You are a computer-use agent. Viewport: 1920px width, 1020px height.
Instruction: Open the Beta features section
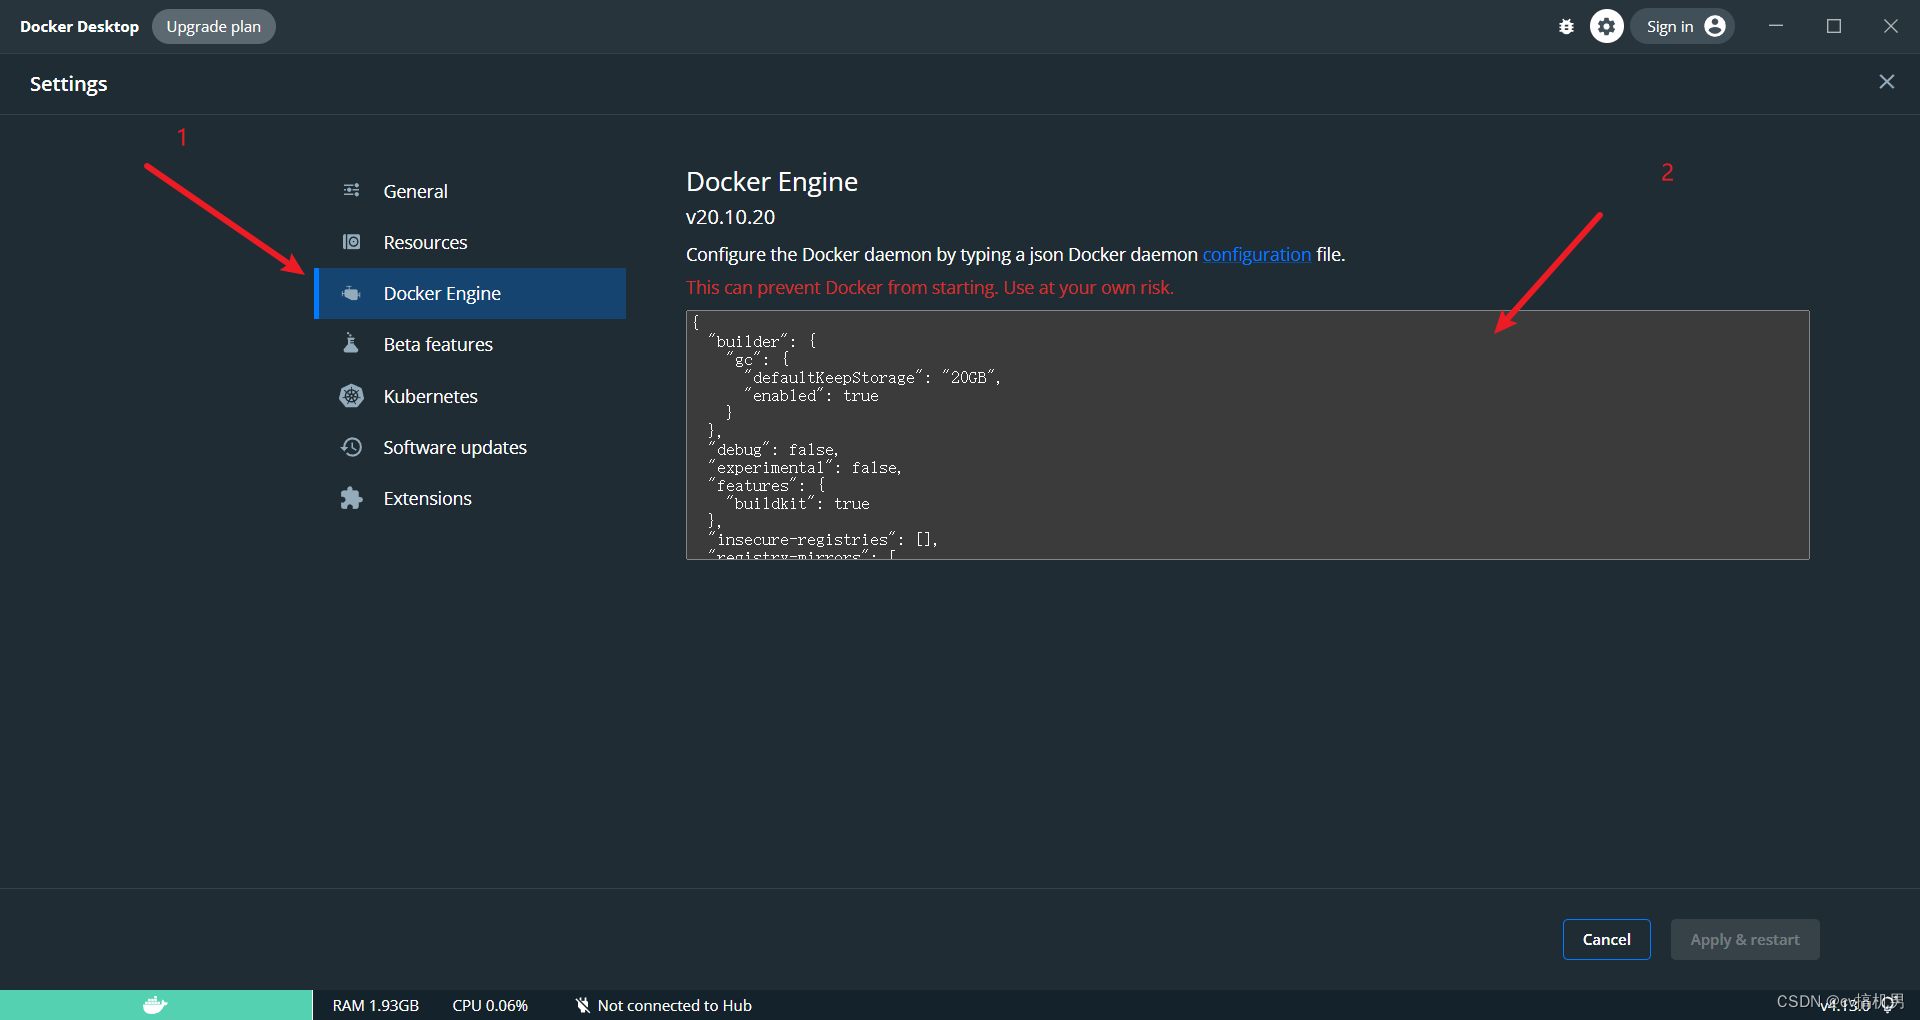pos(470,344)
